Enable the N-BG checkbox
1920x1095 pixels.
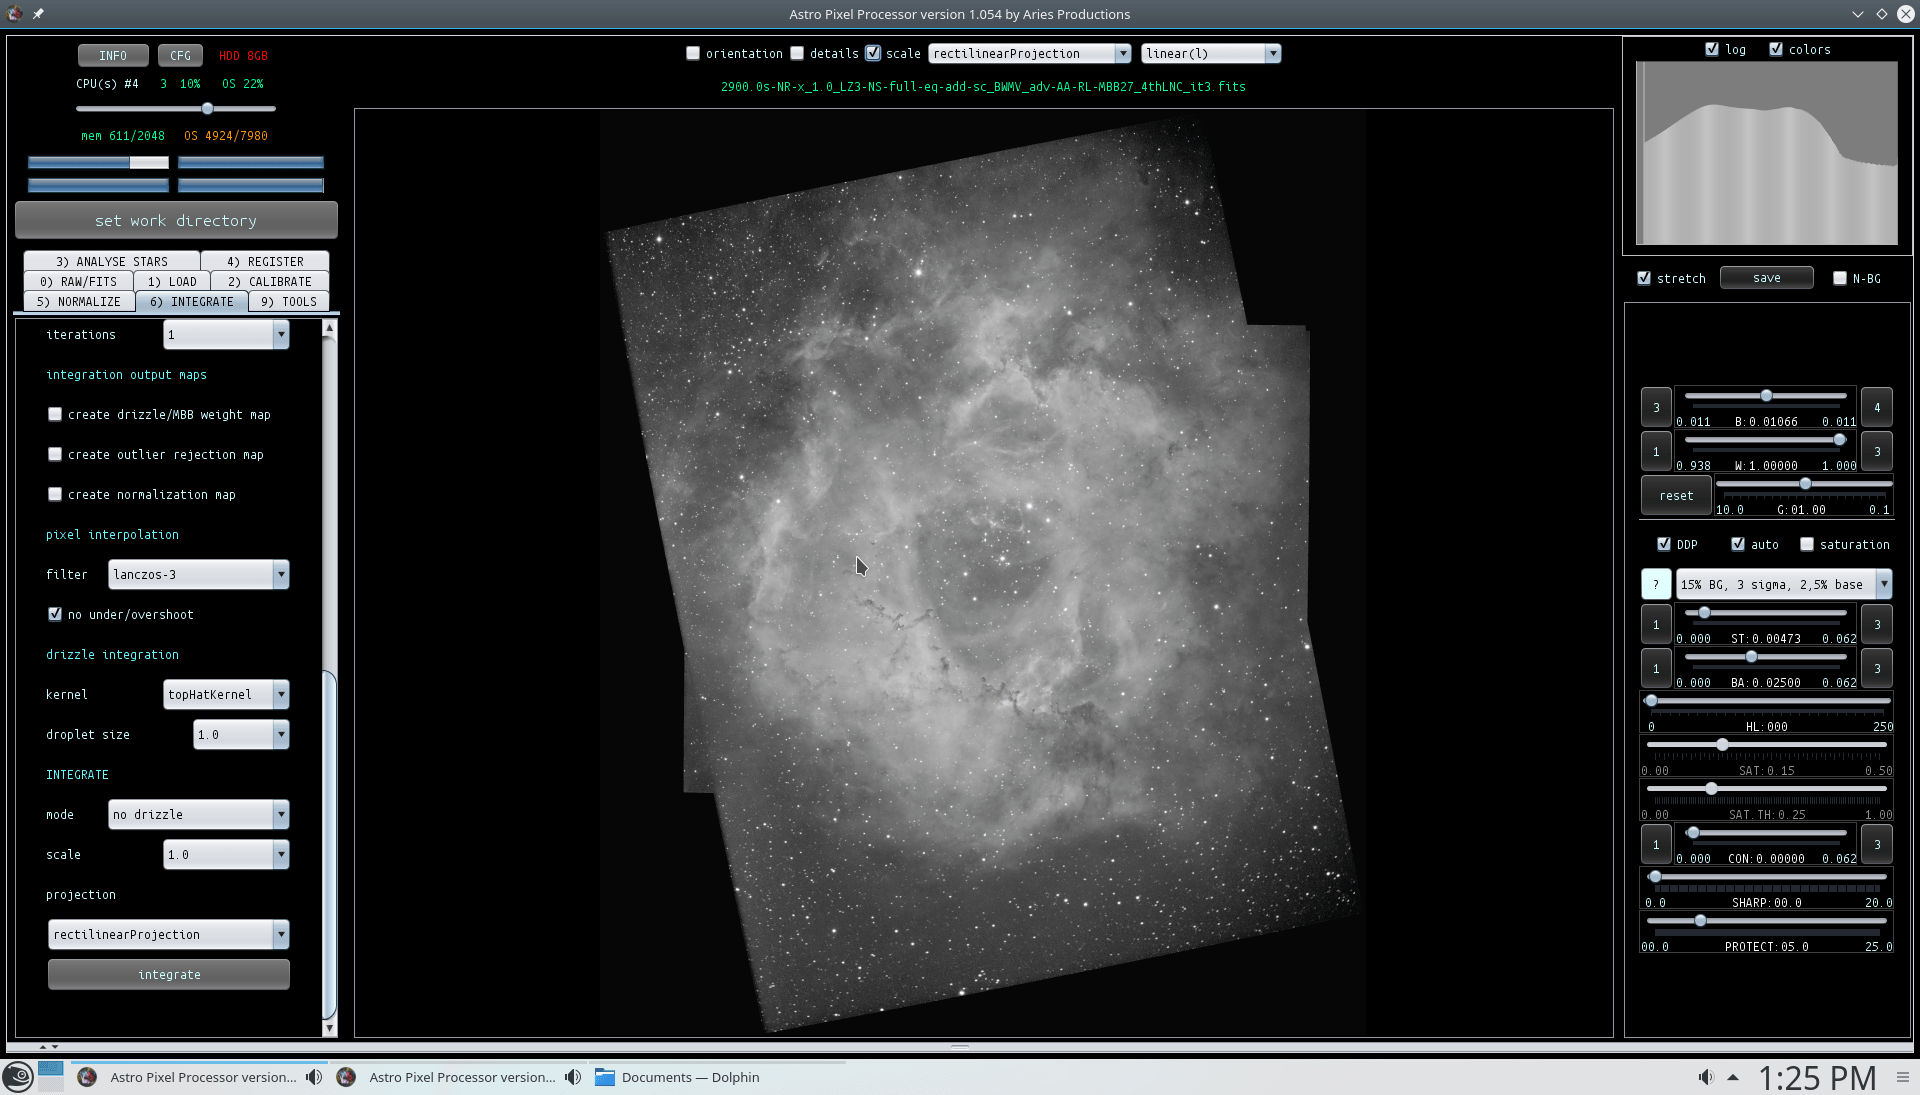coord(1840,278)
